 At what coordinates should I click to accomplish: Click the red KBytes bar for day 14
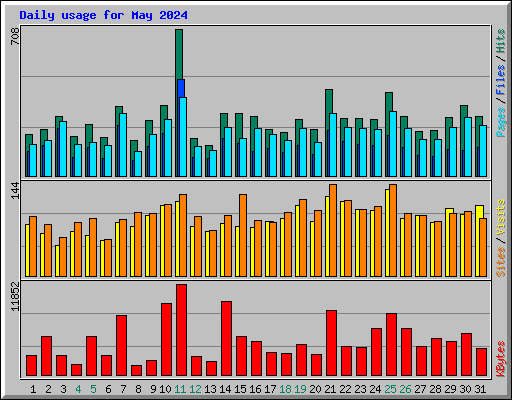pyautogui.click(x=226, y=339)
